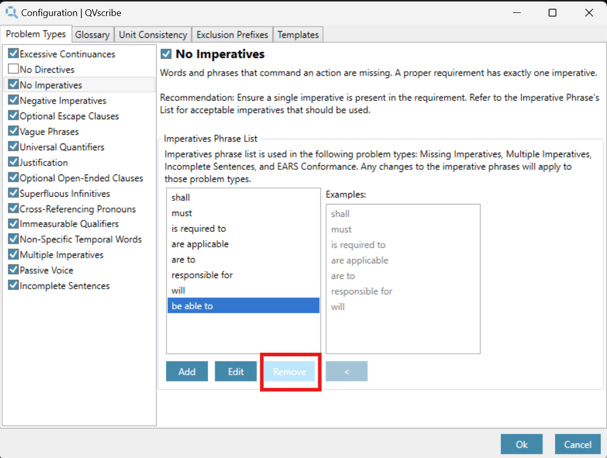
Task: Toggle the Immeasurable Qualifiers checkbox
Action: pos(13,223)
